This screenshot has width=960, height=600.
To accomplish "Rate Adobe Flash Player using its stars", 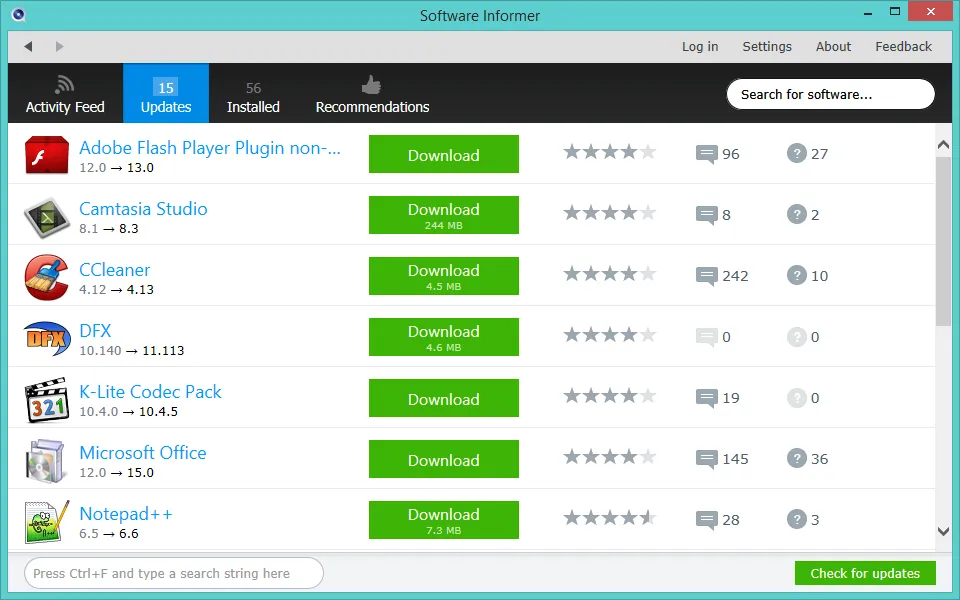I will pos(610,152).
